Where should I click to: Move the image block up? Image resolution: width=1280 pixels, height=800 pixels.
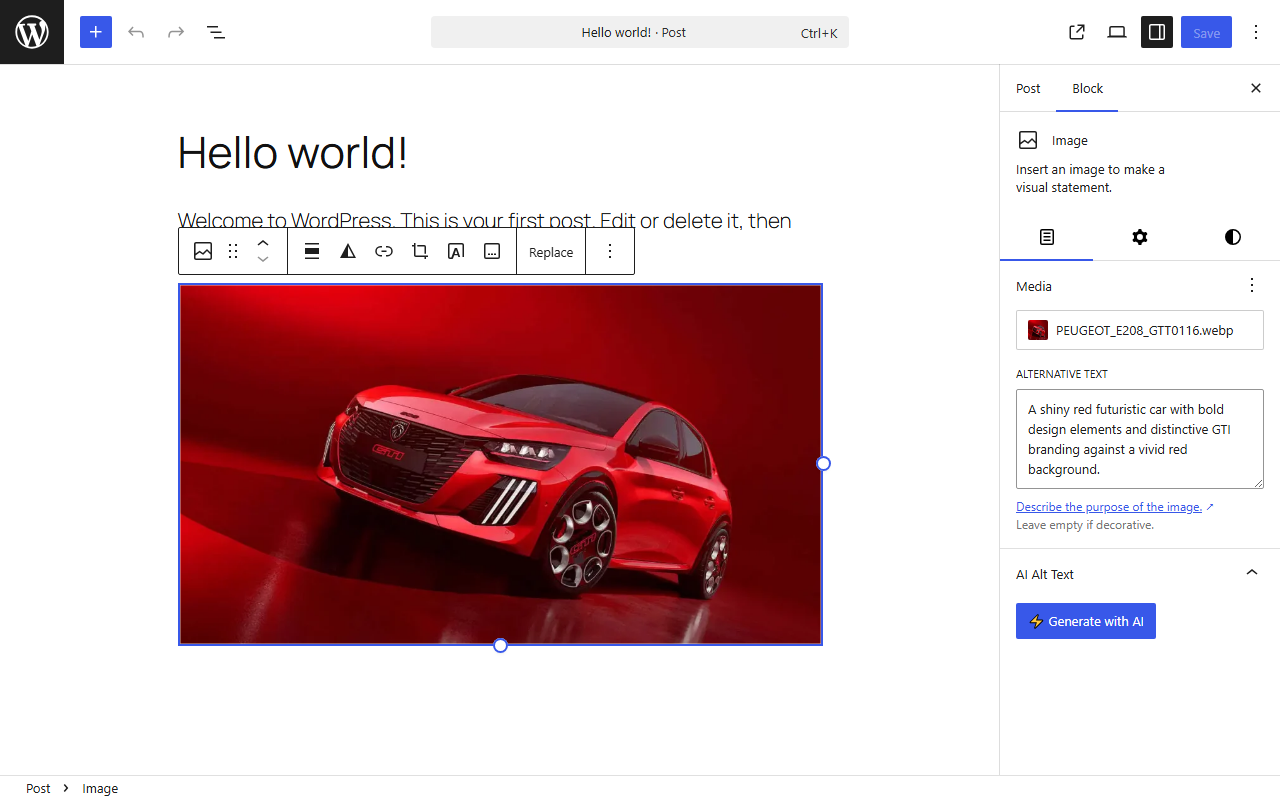tap(263, 243)
